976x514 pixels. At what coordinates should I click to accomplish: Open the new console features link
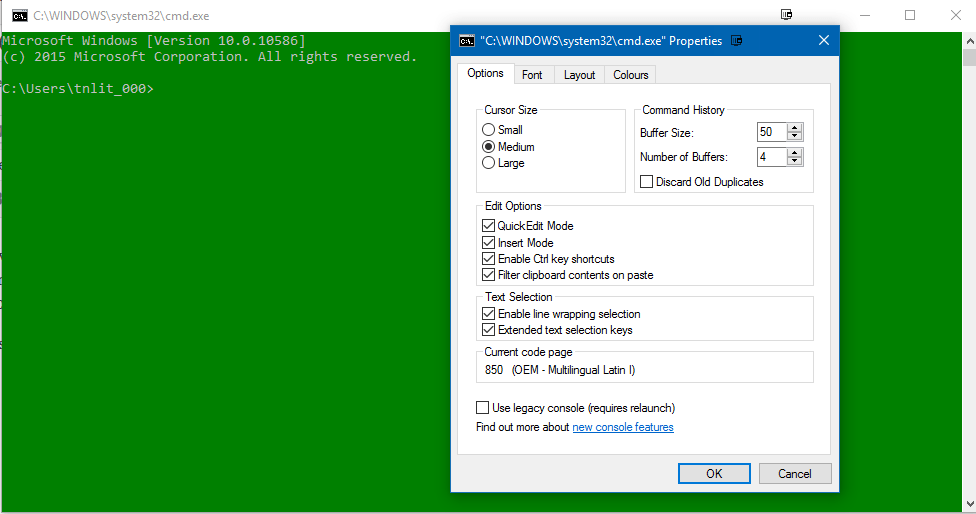[x=623, y=427]
